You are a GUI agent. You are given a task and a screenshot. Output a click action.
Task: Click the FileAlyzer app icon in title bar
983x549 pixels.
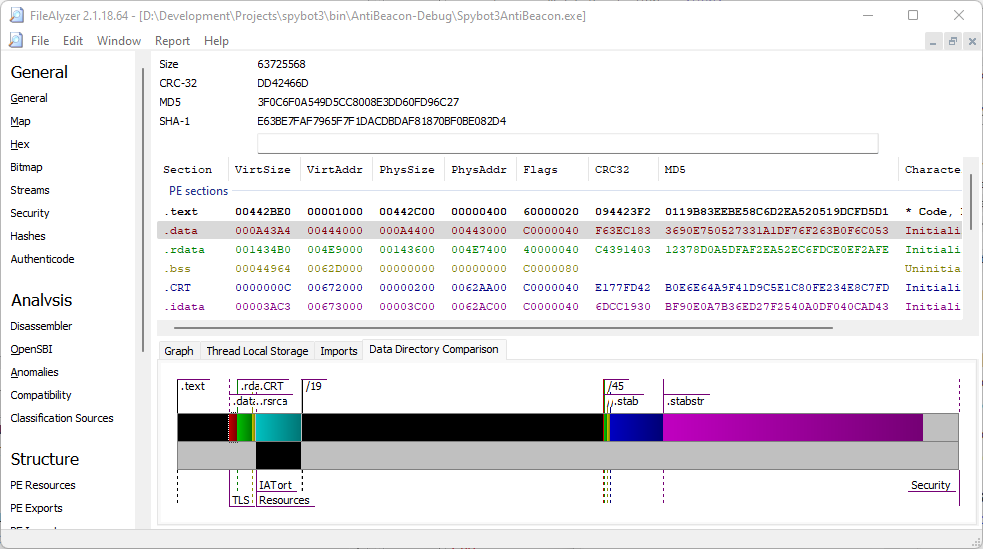16,15
